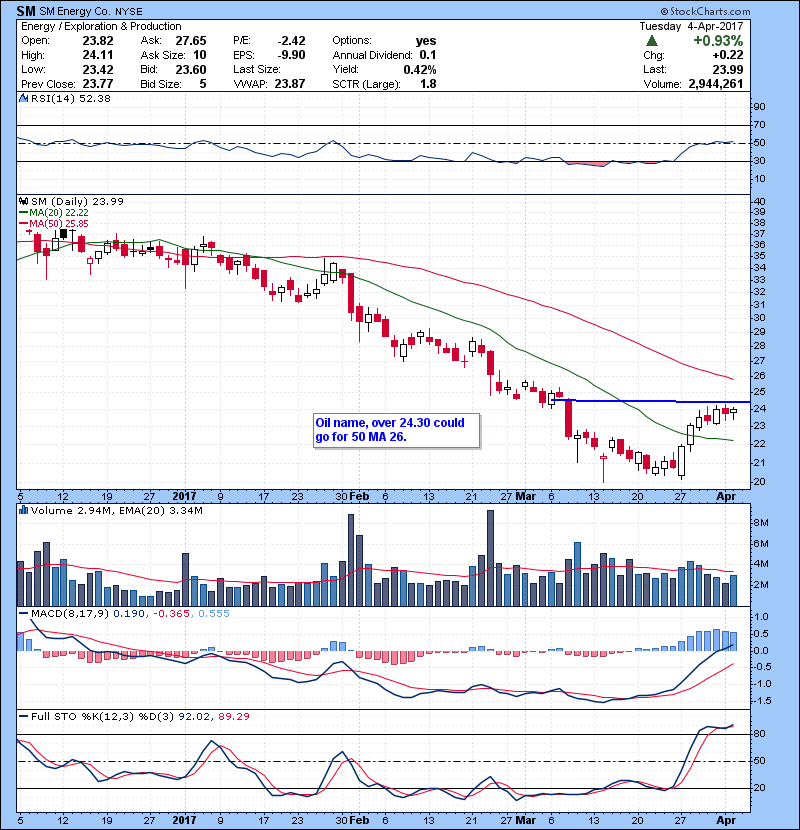This screenshot has width=800, height=830.
Task: Click the MACD(8,17,9) indicator label
Action: click(x=70, y=614)
